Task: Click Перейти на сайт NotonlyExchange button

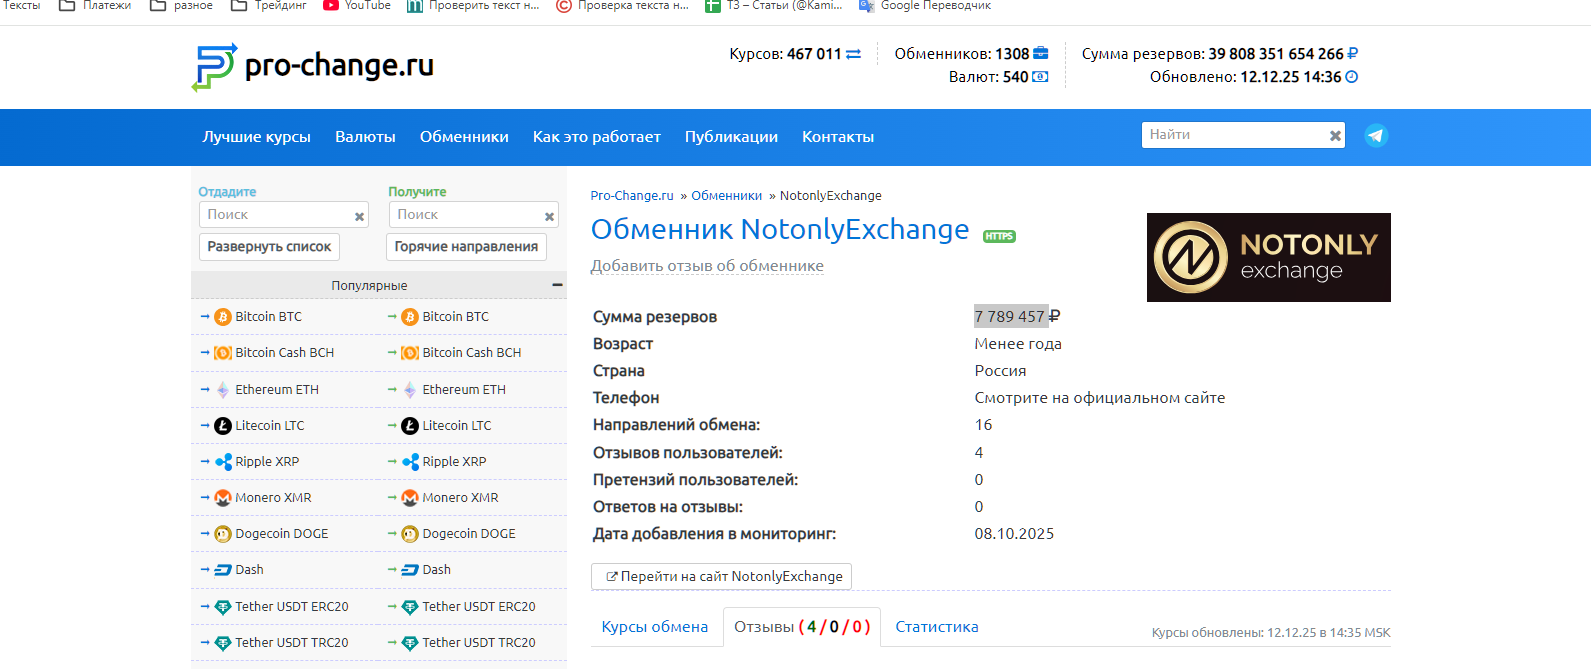Action: [721, 577]
